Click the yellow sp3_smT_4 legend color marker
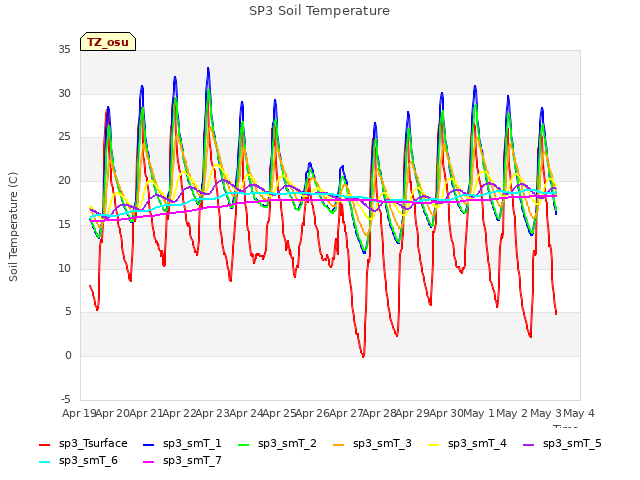 [x=434, y=444]
